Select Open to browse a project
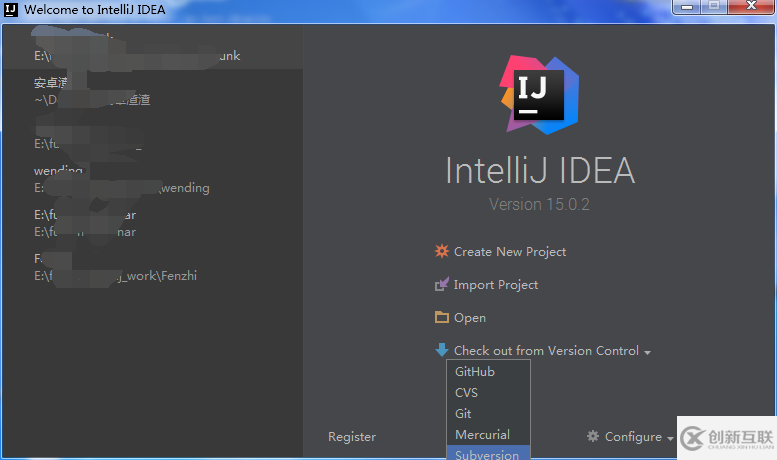 (x=470, y=318)
